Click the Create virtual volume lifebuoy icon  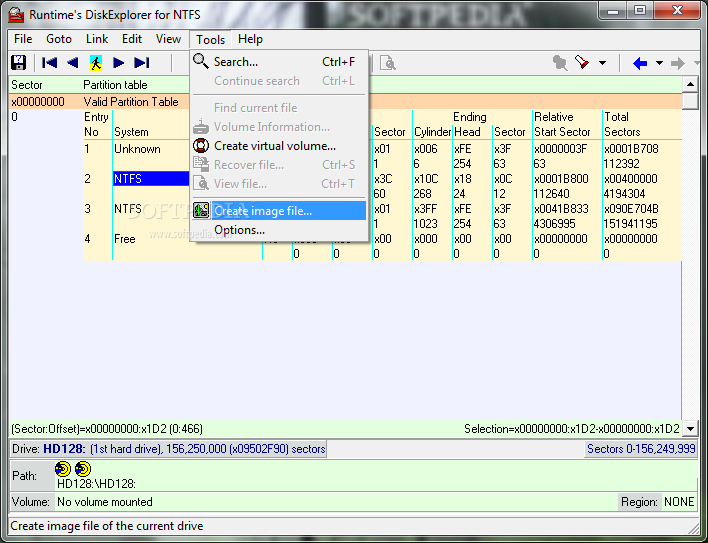click(201, 146)
